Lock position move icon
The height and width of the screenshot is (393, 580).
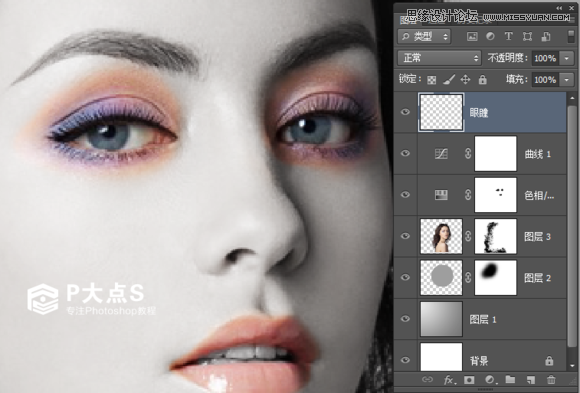click(x=465, y=79)
